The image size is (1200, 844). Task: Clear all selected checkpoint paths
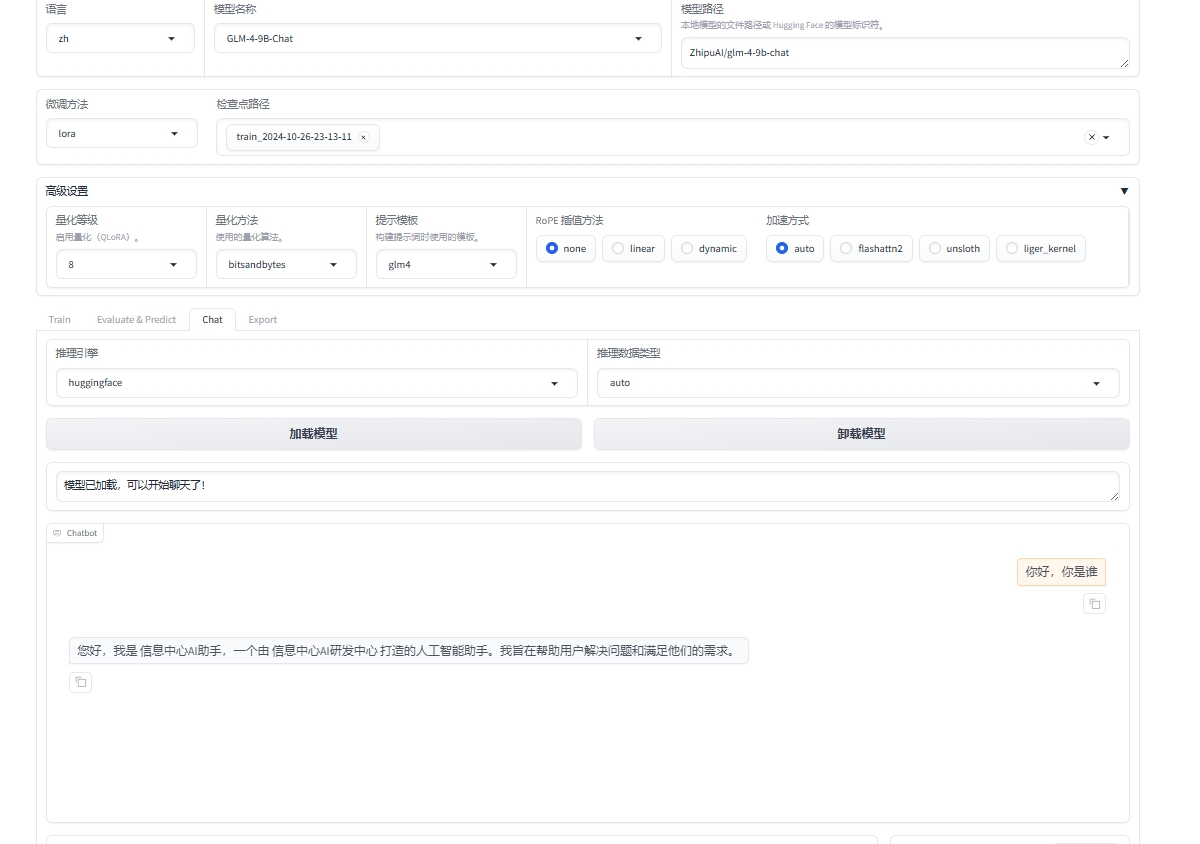1091,137
